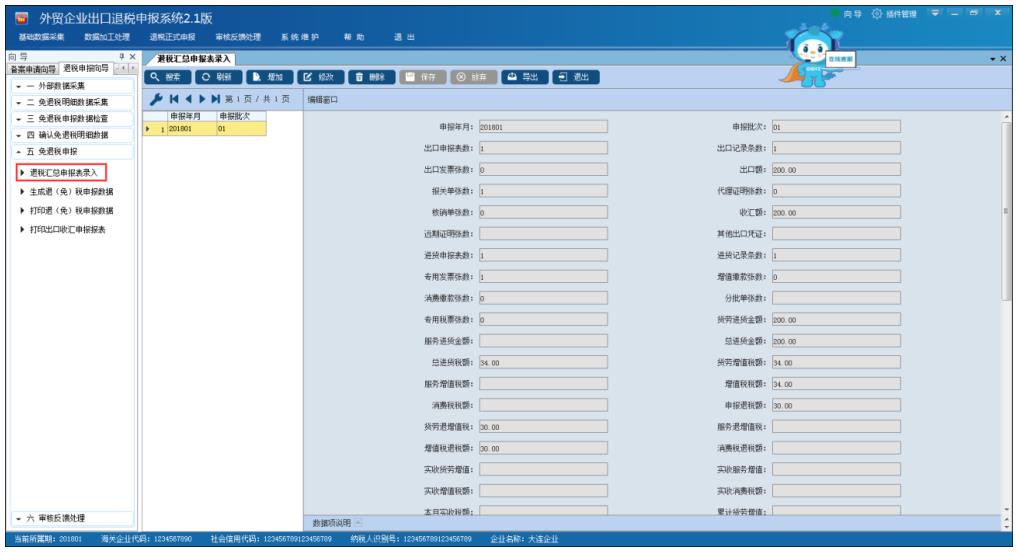This screenshot has height=552, width=1017.
Task: Click the 刷新 refresh button
Action: [x=217, y=77]
